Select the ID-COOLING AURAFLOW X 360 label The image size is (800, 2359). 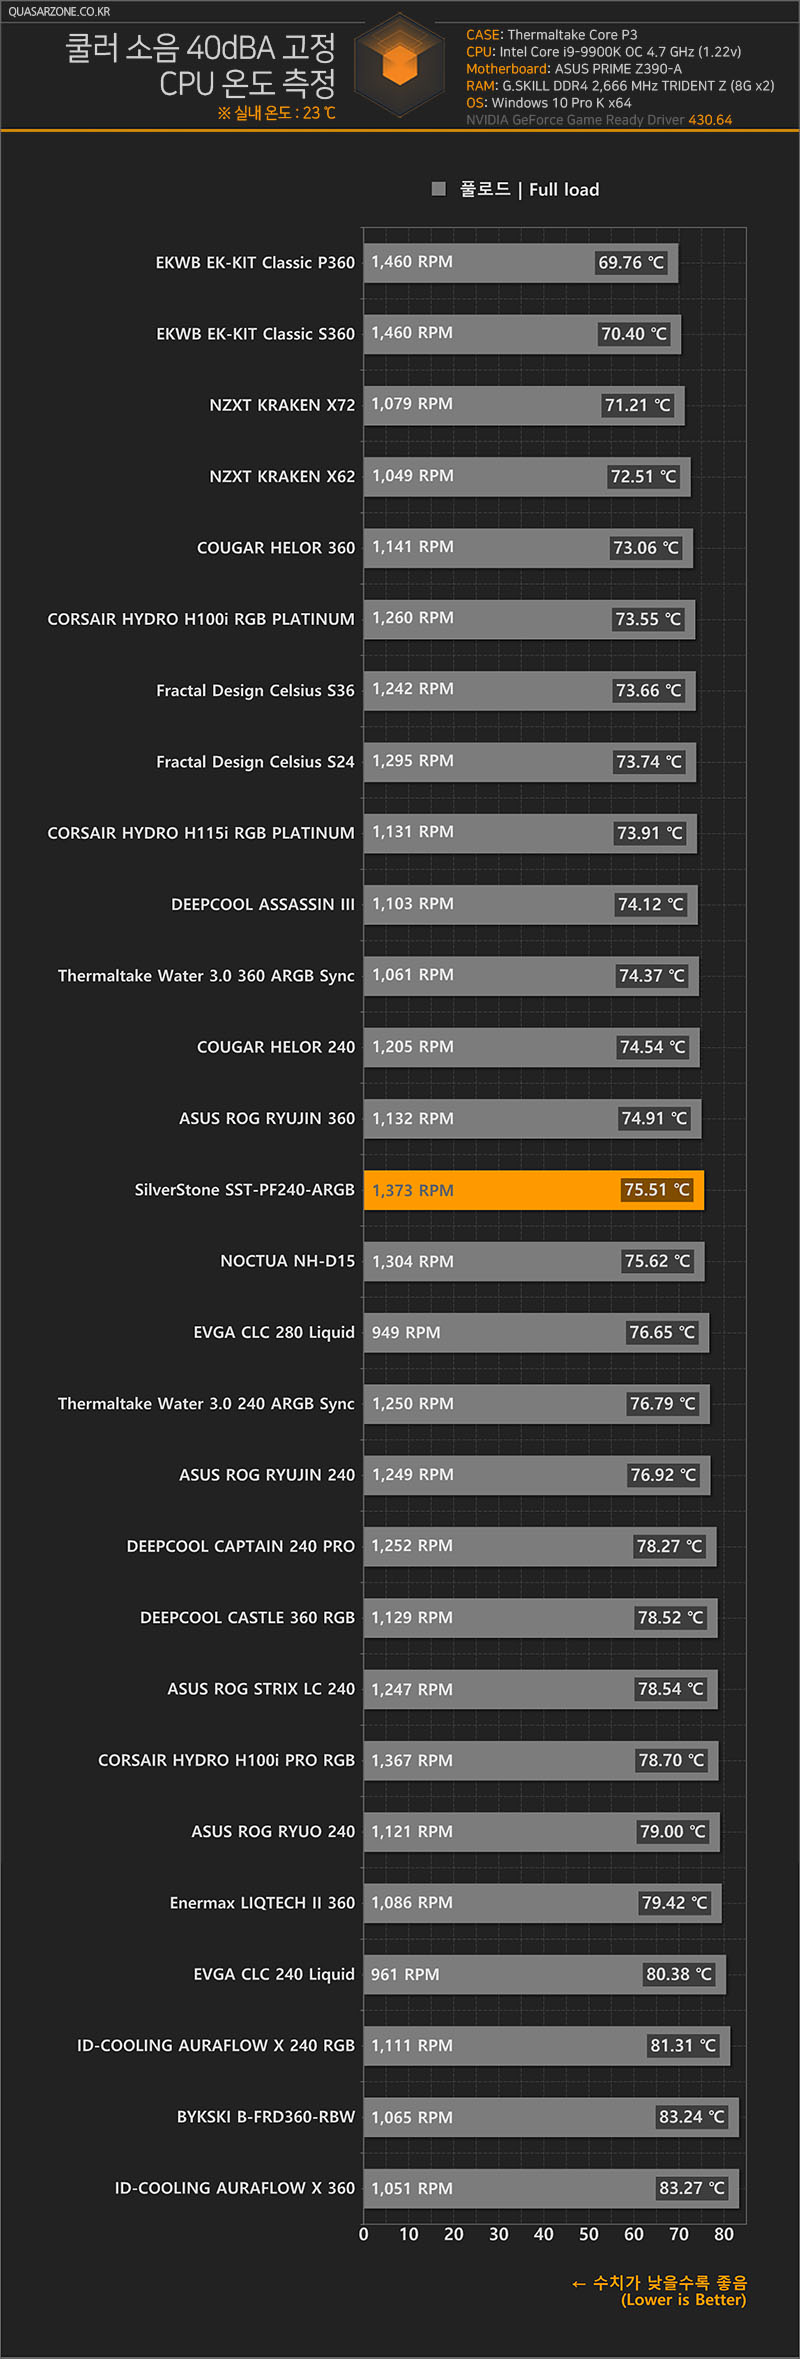pos(234,2188)
